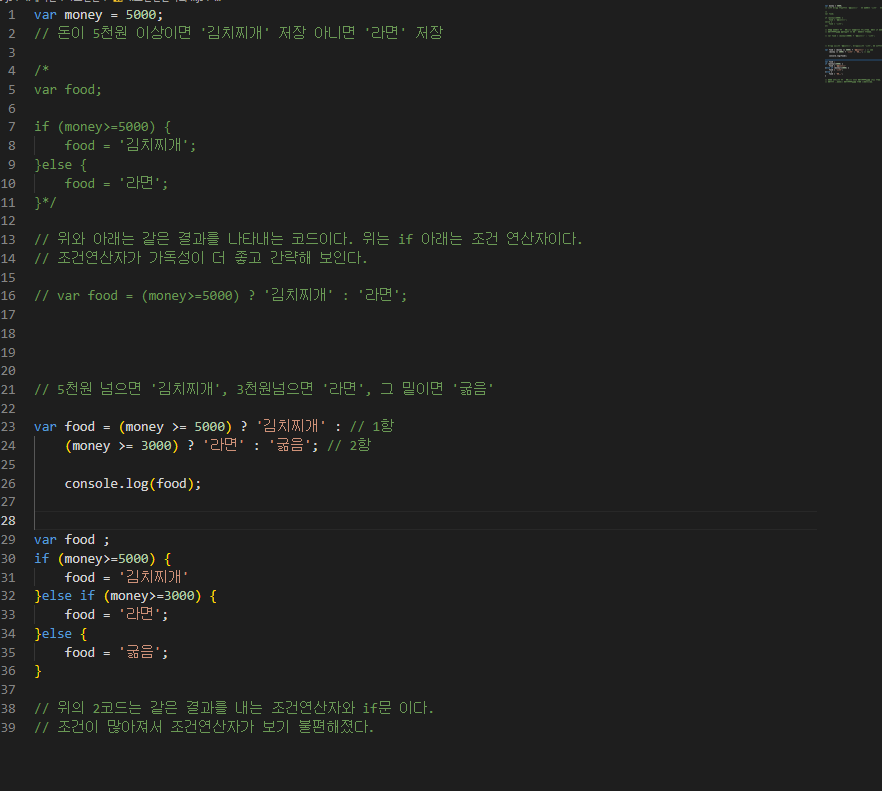Viewport: 882px width, 791px height.
Task: Click the comment on line 2 about '김치찌개' 저장
Action: [x=238, y=33]
